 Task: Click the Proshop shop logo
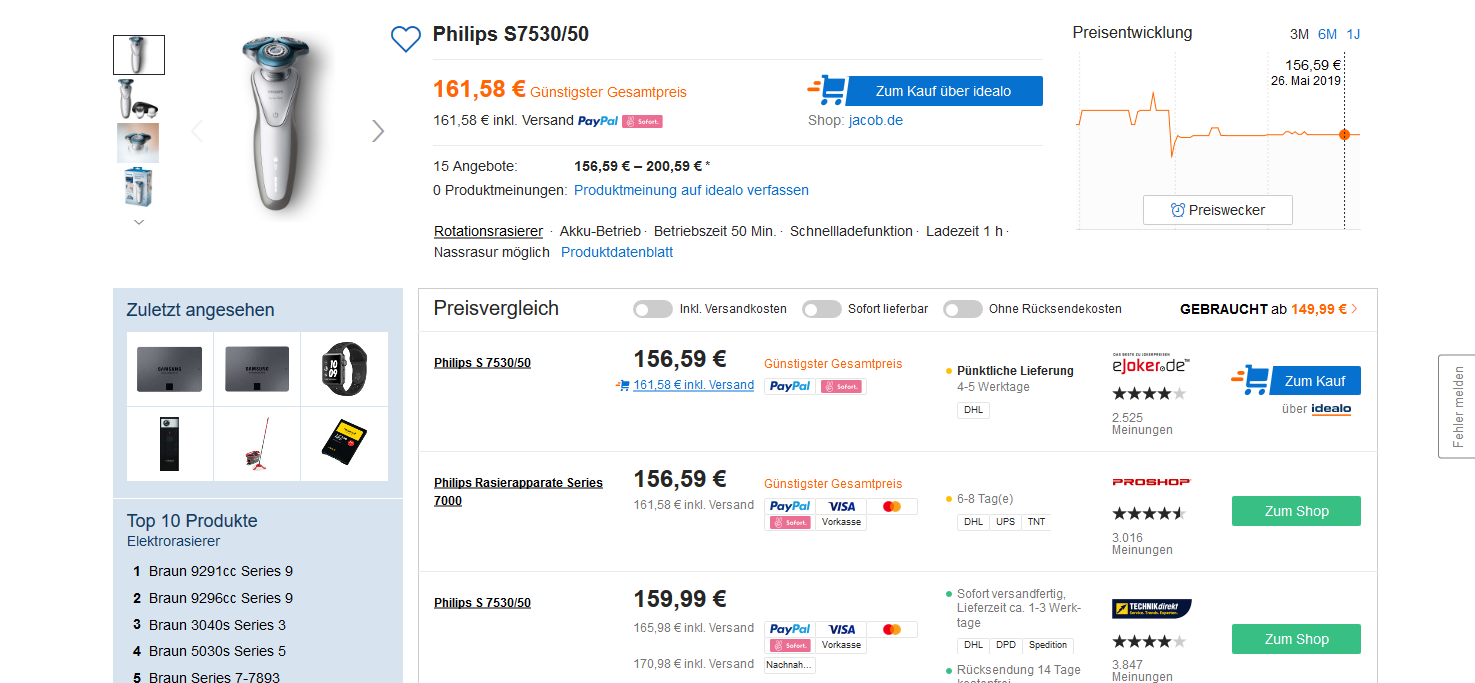[x=1151, y=482]
